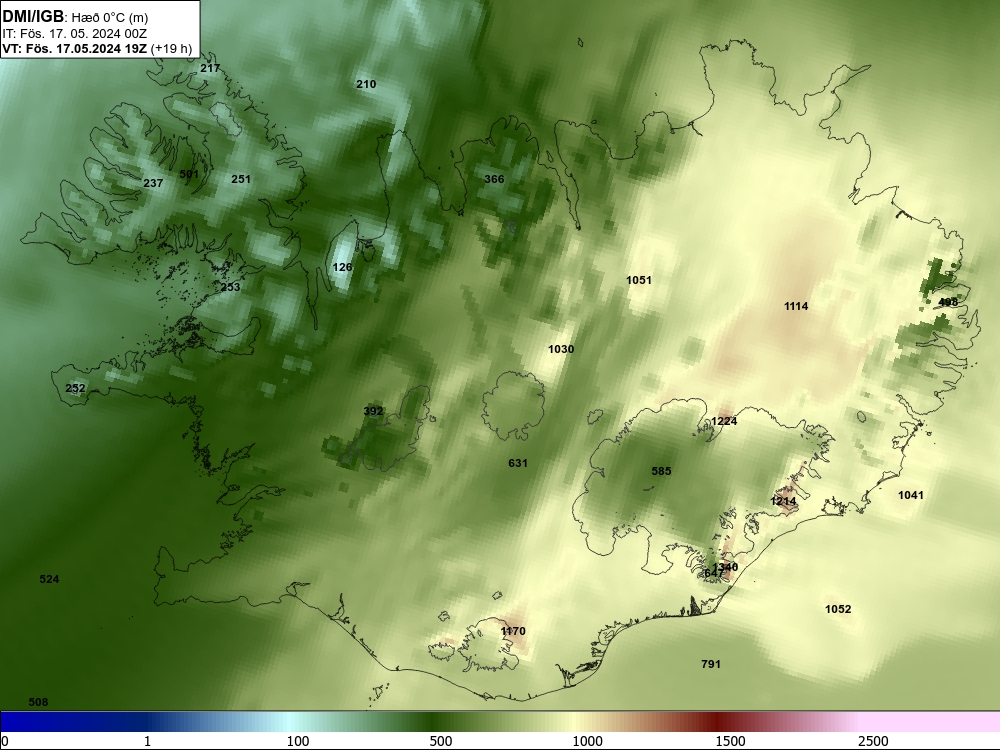Click the map value 251
1000x750 pixels.
coord(241,179)
